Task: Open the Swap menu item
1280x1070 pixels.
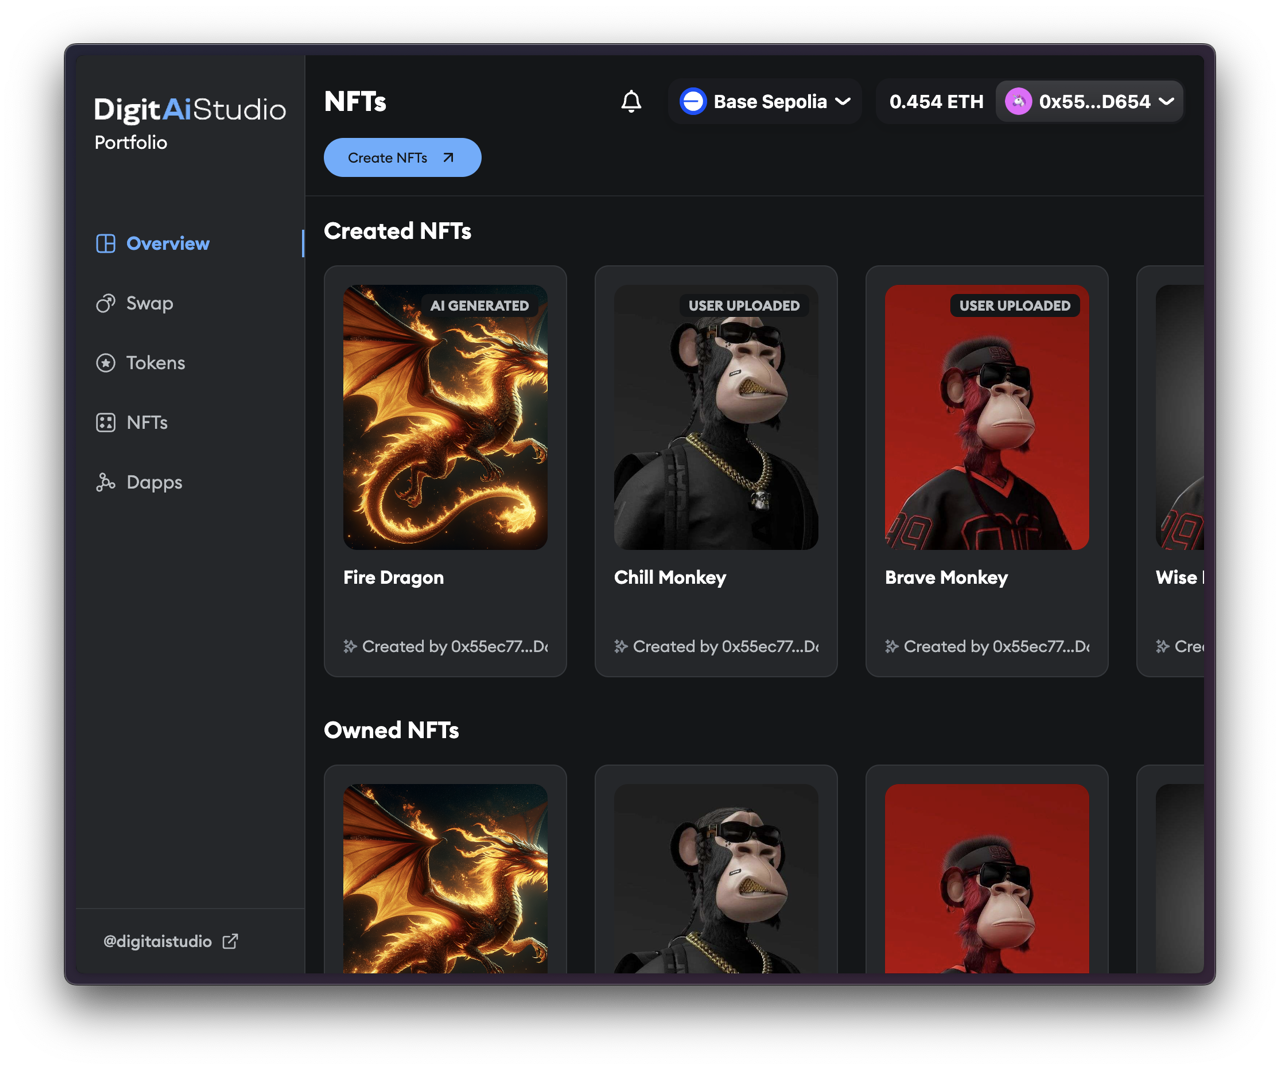Action: click(149, 304)
